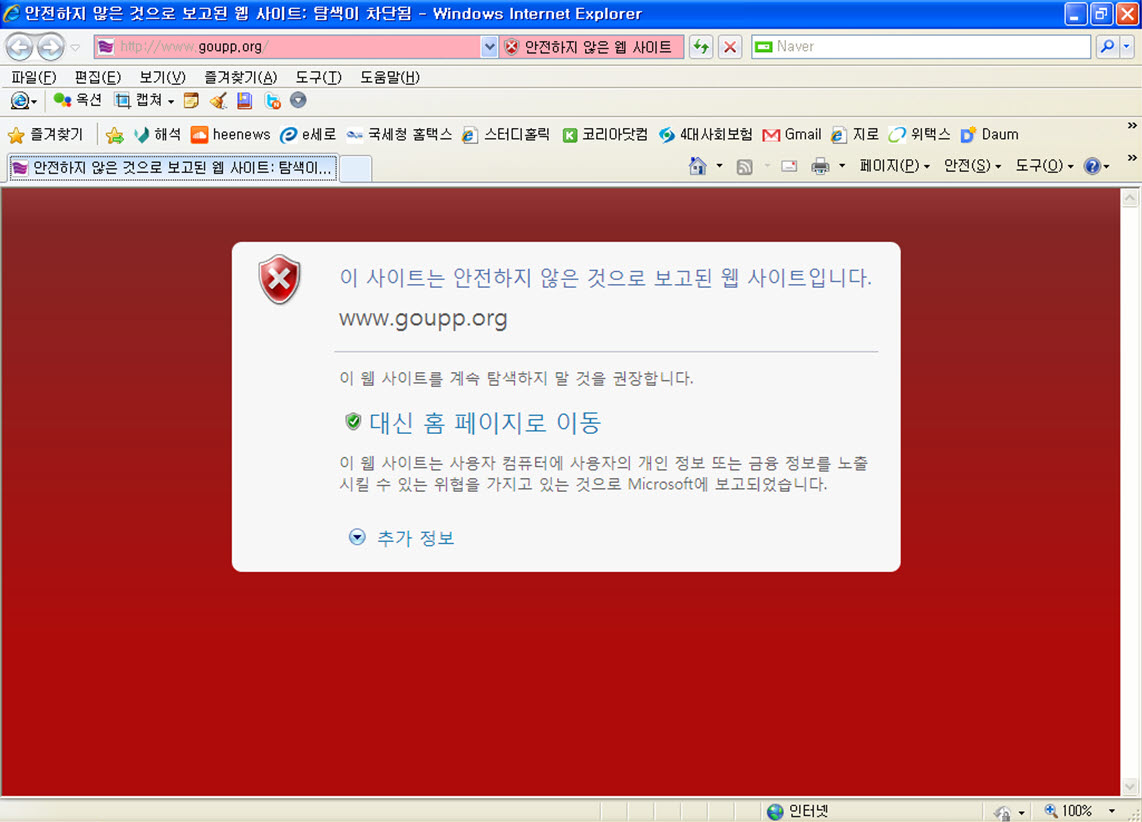
Task: Open the zoom level 100% control
Action: (1076, 811)
